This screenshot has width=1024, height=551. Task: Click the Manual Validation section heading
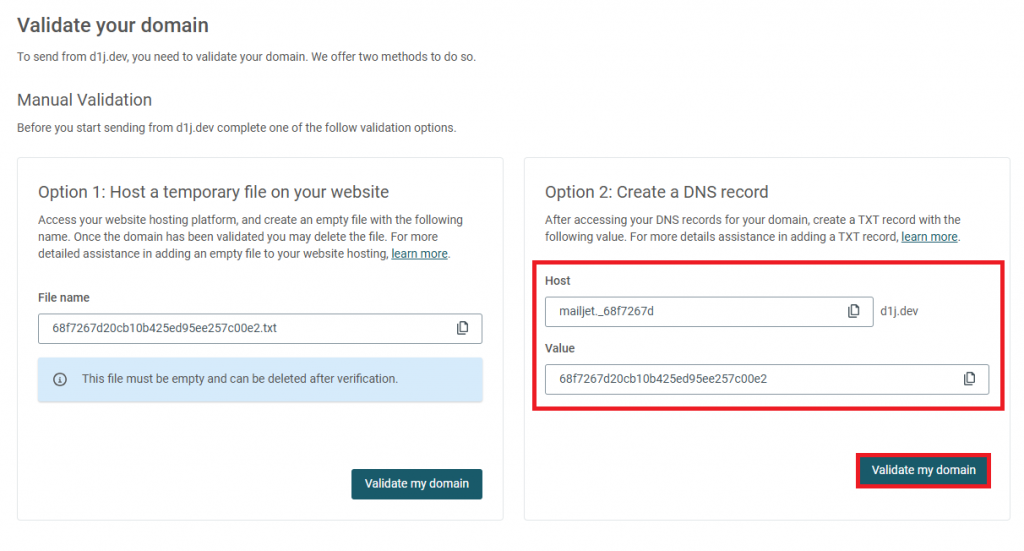[84, 100]
